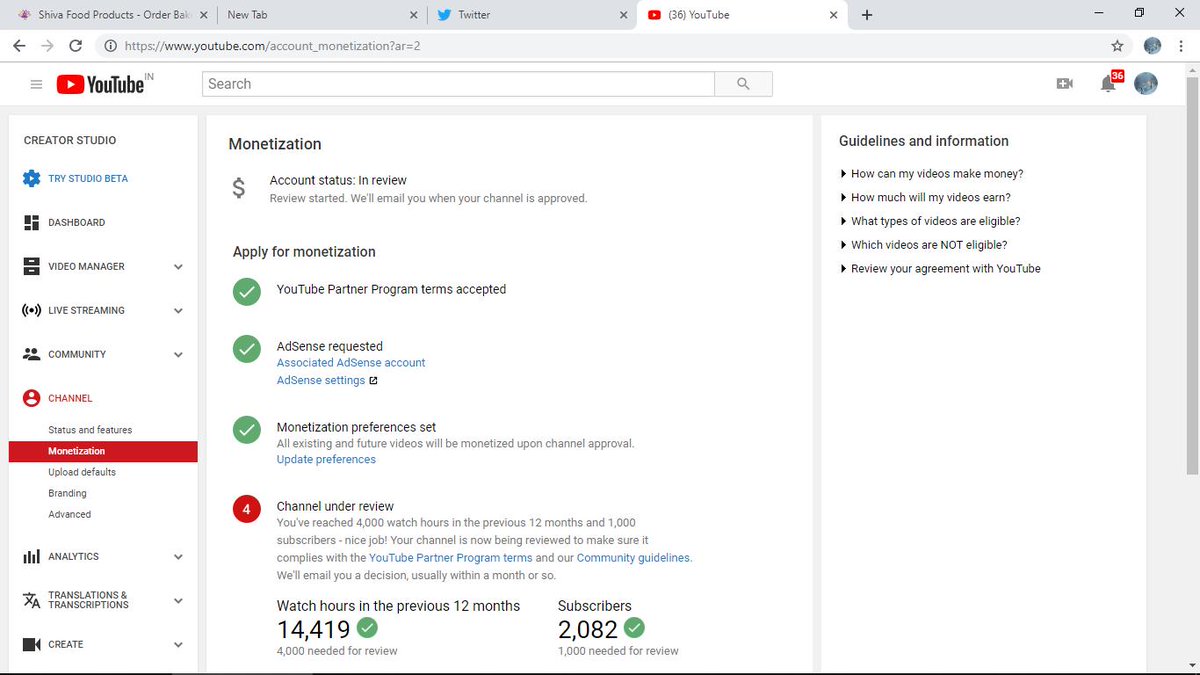The height and width of the screenshot is (675, 1200).
Task: Click the Community people icon
Action: pyautogui.click(x=31, y=354)
